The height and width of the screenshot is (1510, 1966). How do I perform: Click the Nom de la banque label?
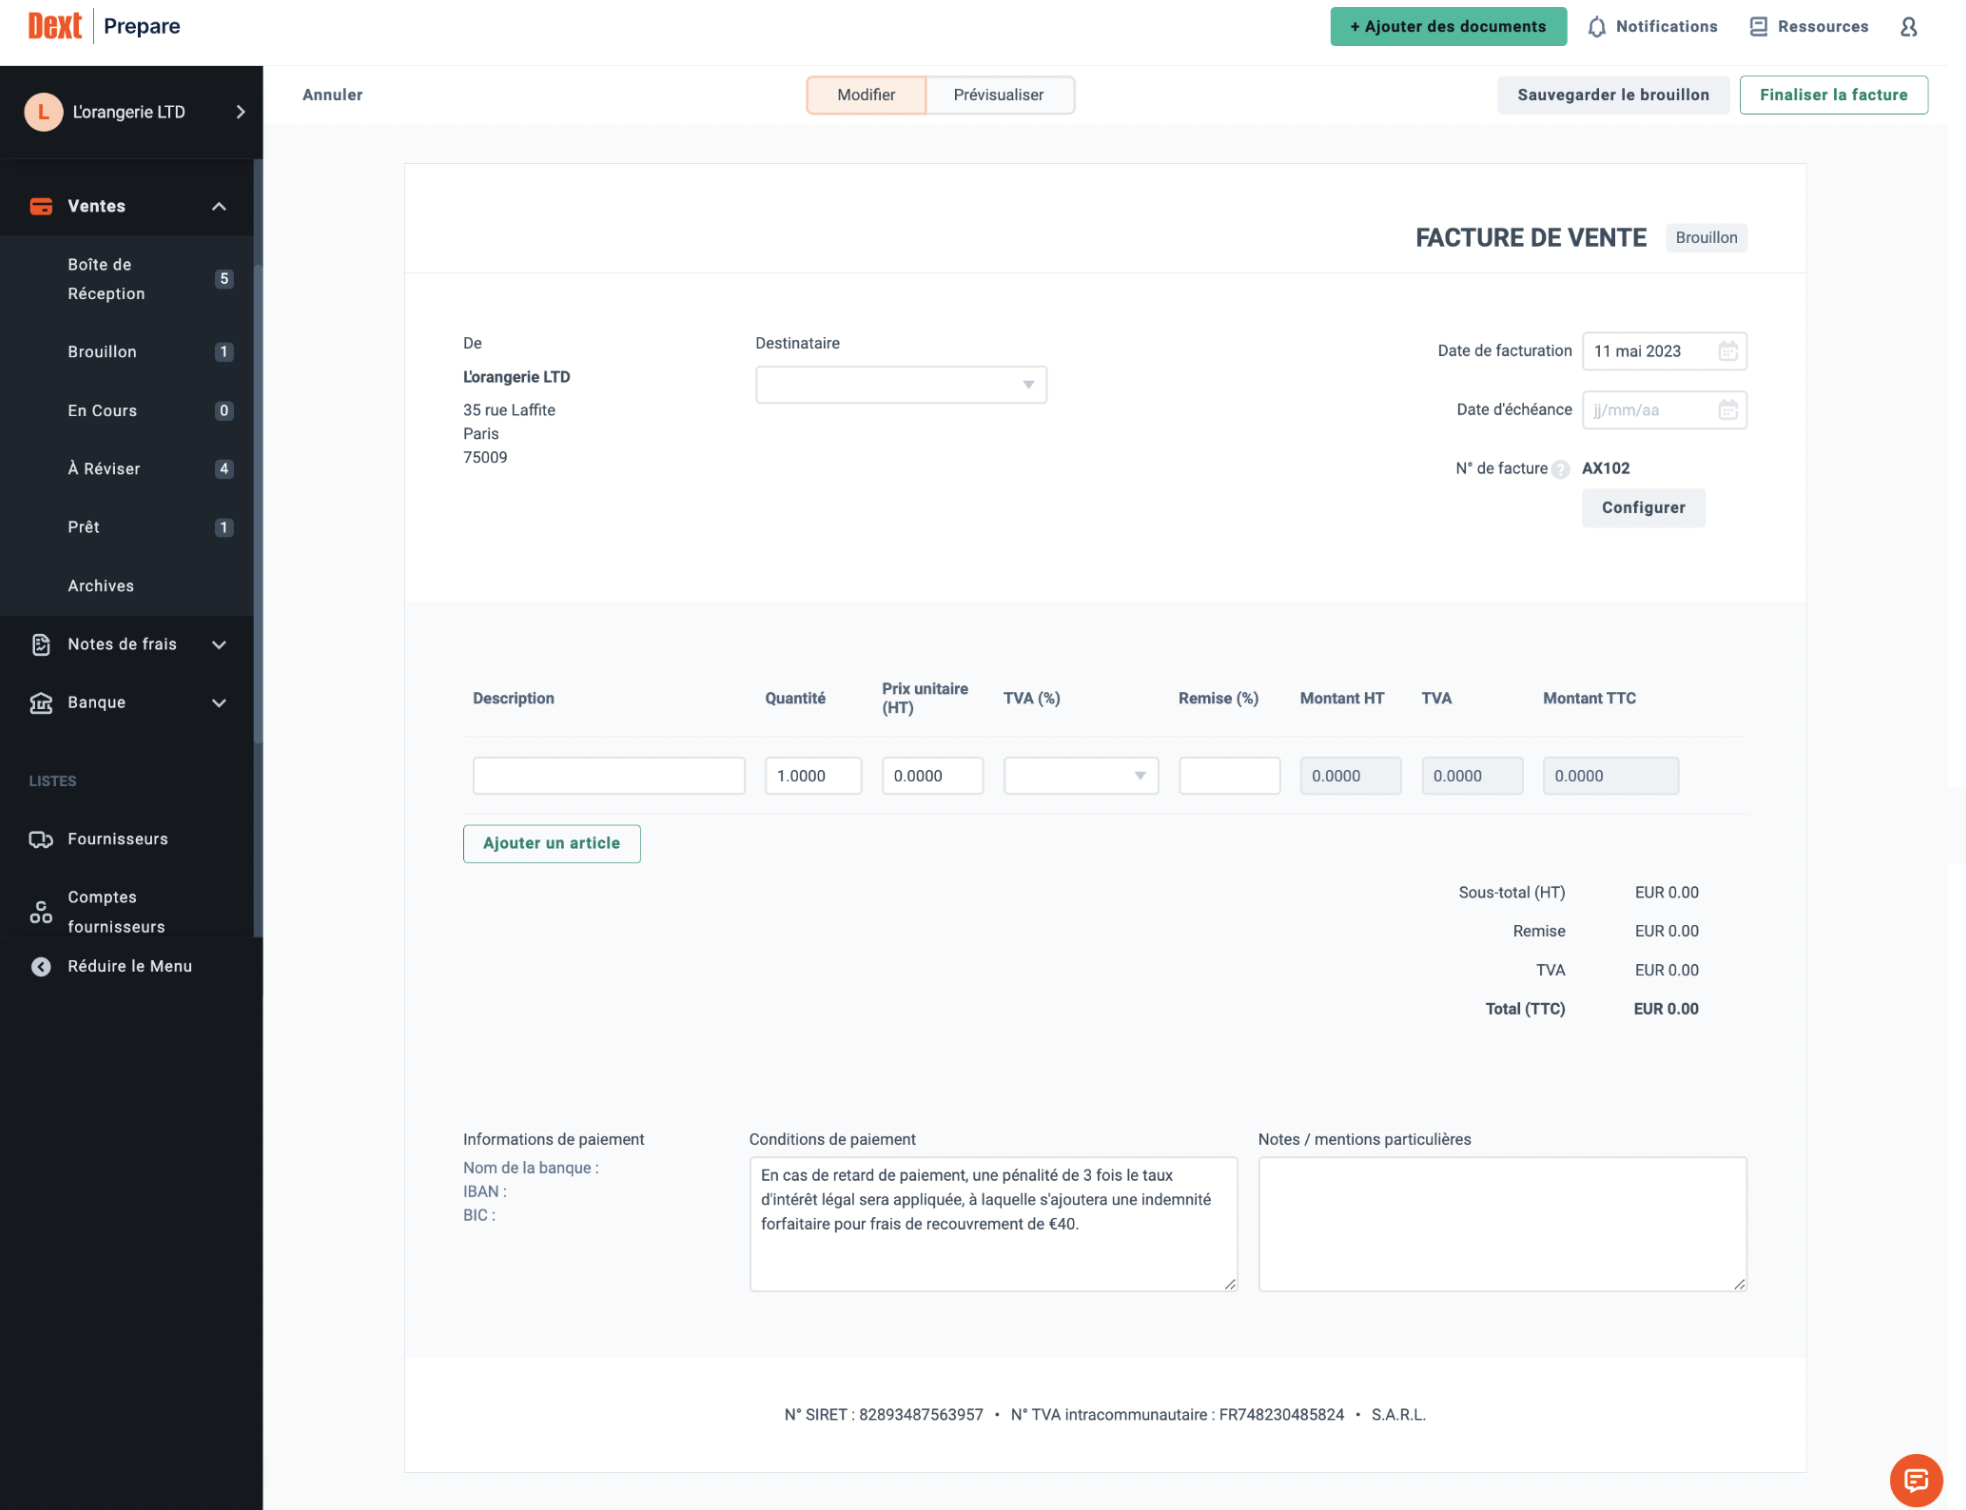(531, 1168)
